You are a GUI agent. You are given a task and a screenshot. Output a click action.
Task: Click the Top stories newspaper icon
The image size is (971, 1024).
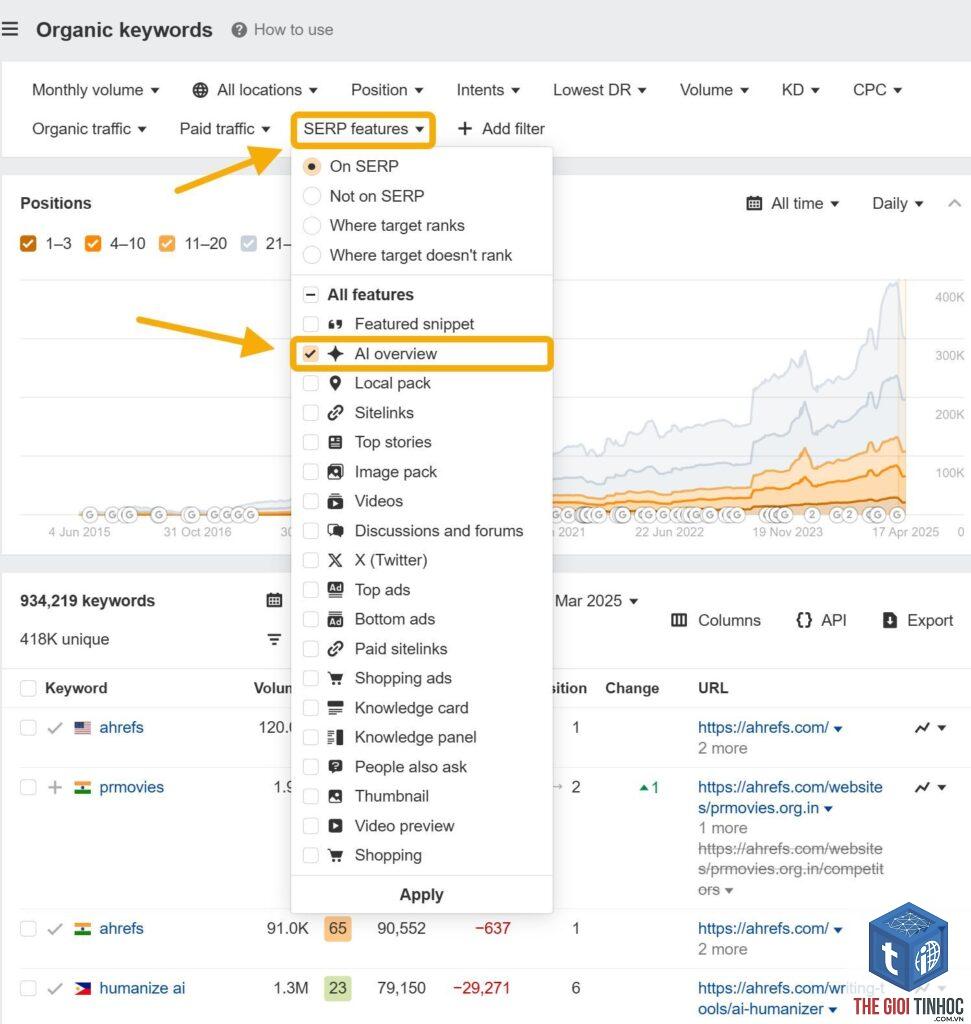point(335,442)
